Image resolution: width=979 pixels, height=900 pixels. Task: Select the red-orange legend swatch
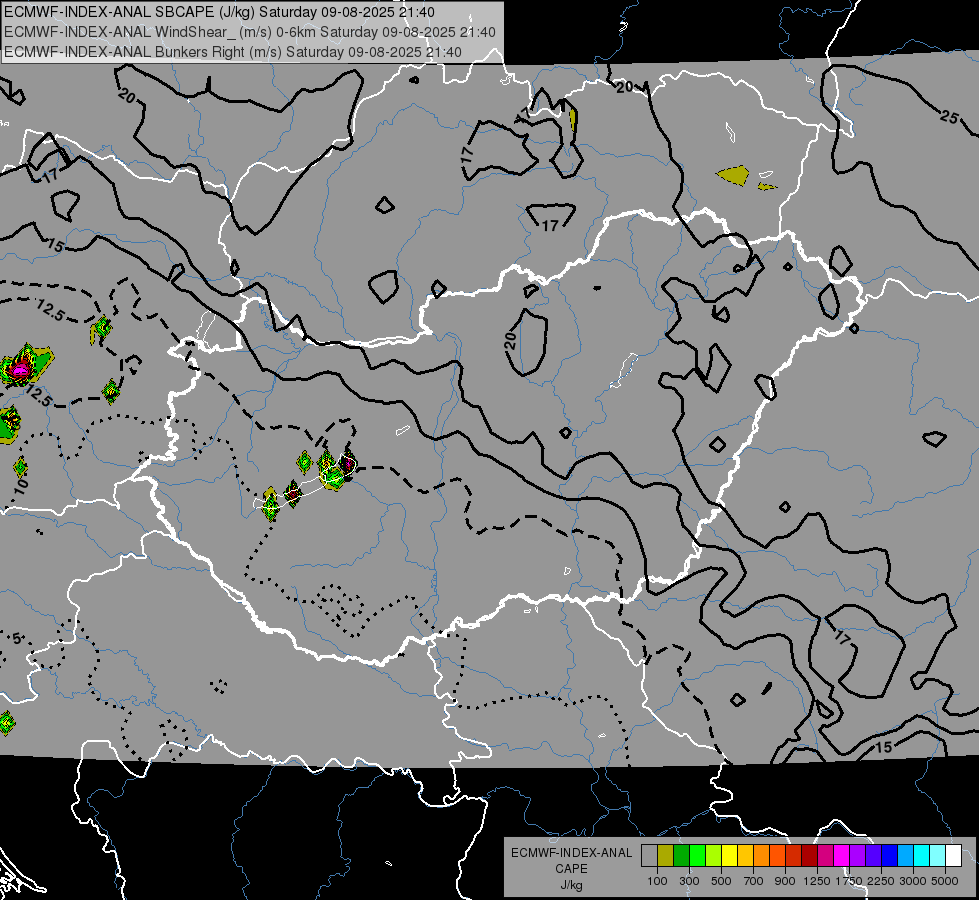pos(777,856)
